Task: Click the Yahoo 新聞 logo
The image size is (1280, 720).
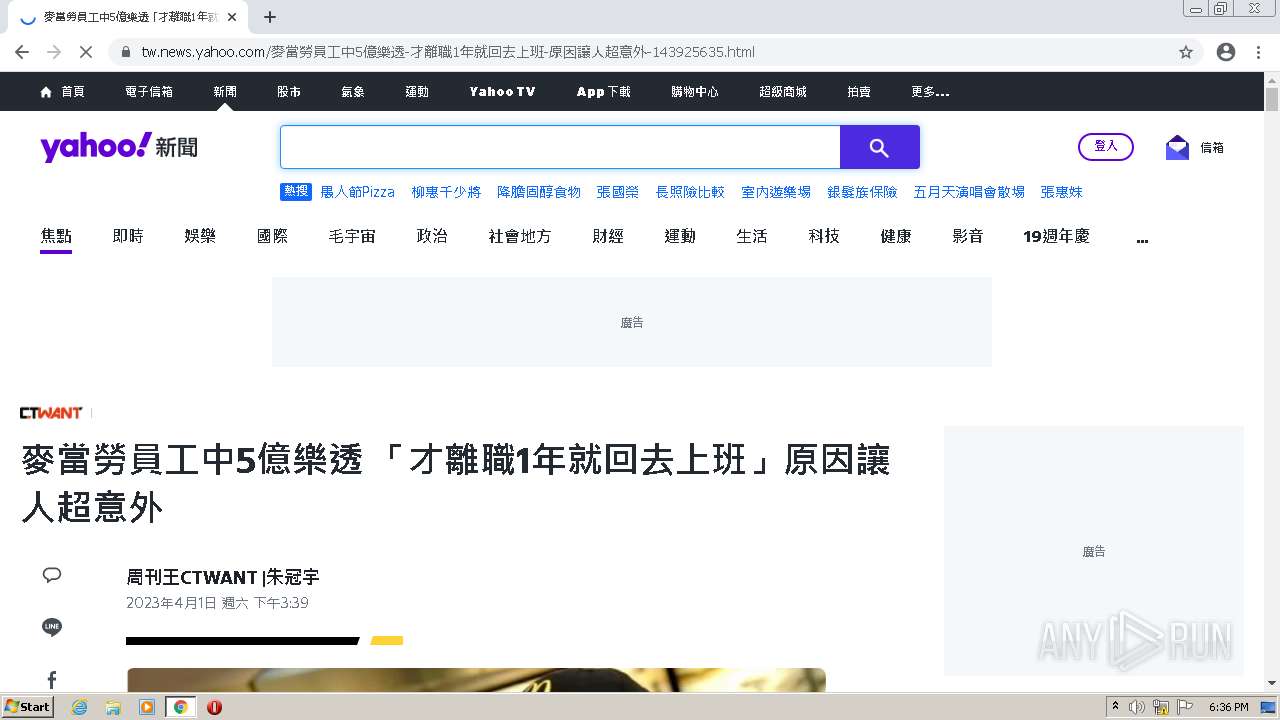Action: pyautogui.click(x=119, y=147)
